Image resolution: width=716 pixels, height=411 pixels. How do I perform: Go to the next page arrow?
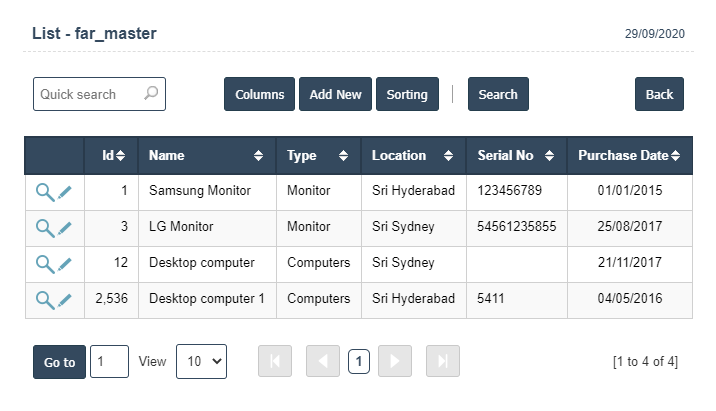click(x=395, y=362)
